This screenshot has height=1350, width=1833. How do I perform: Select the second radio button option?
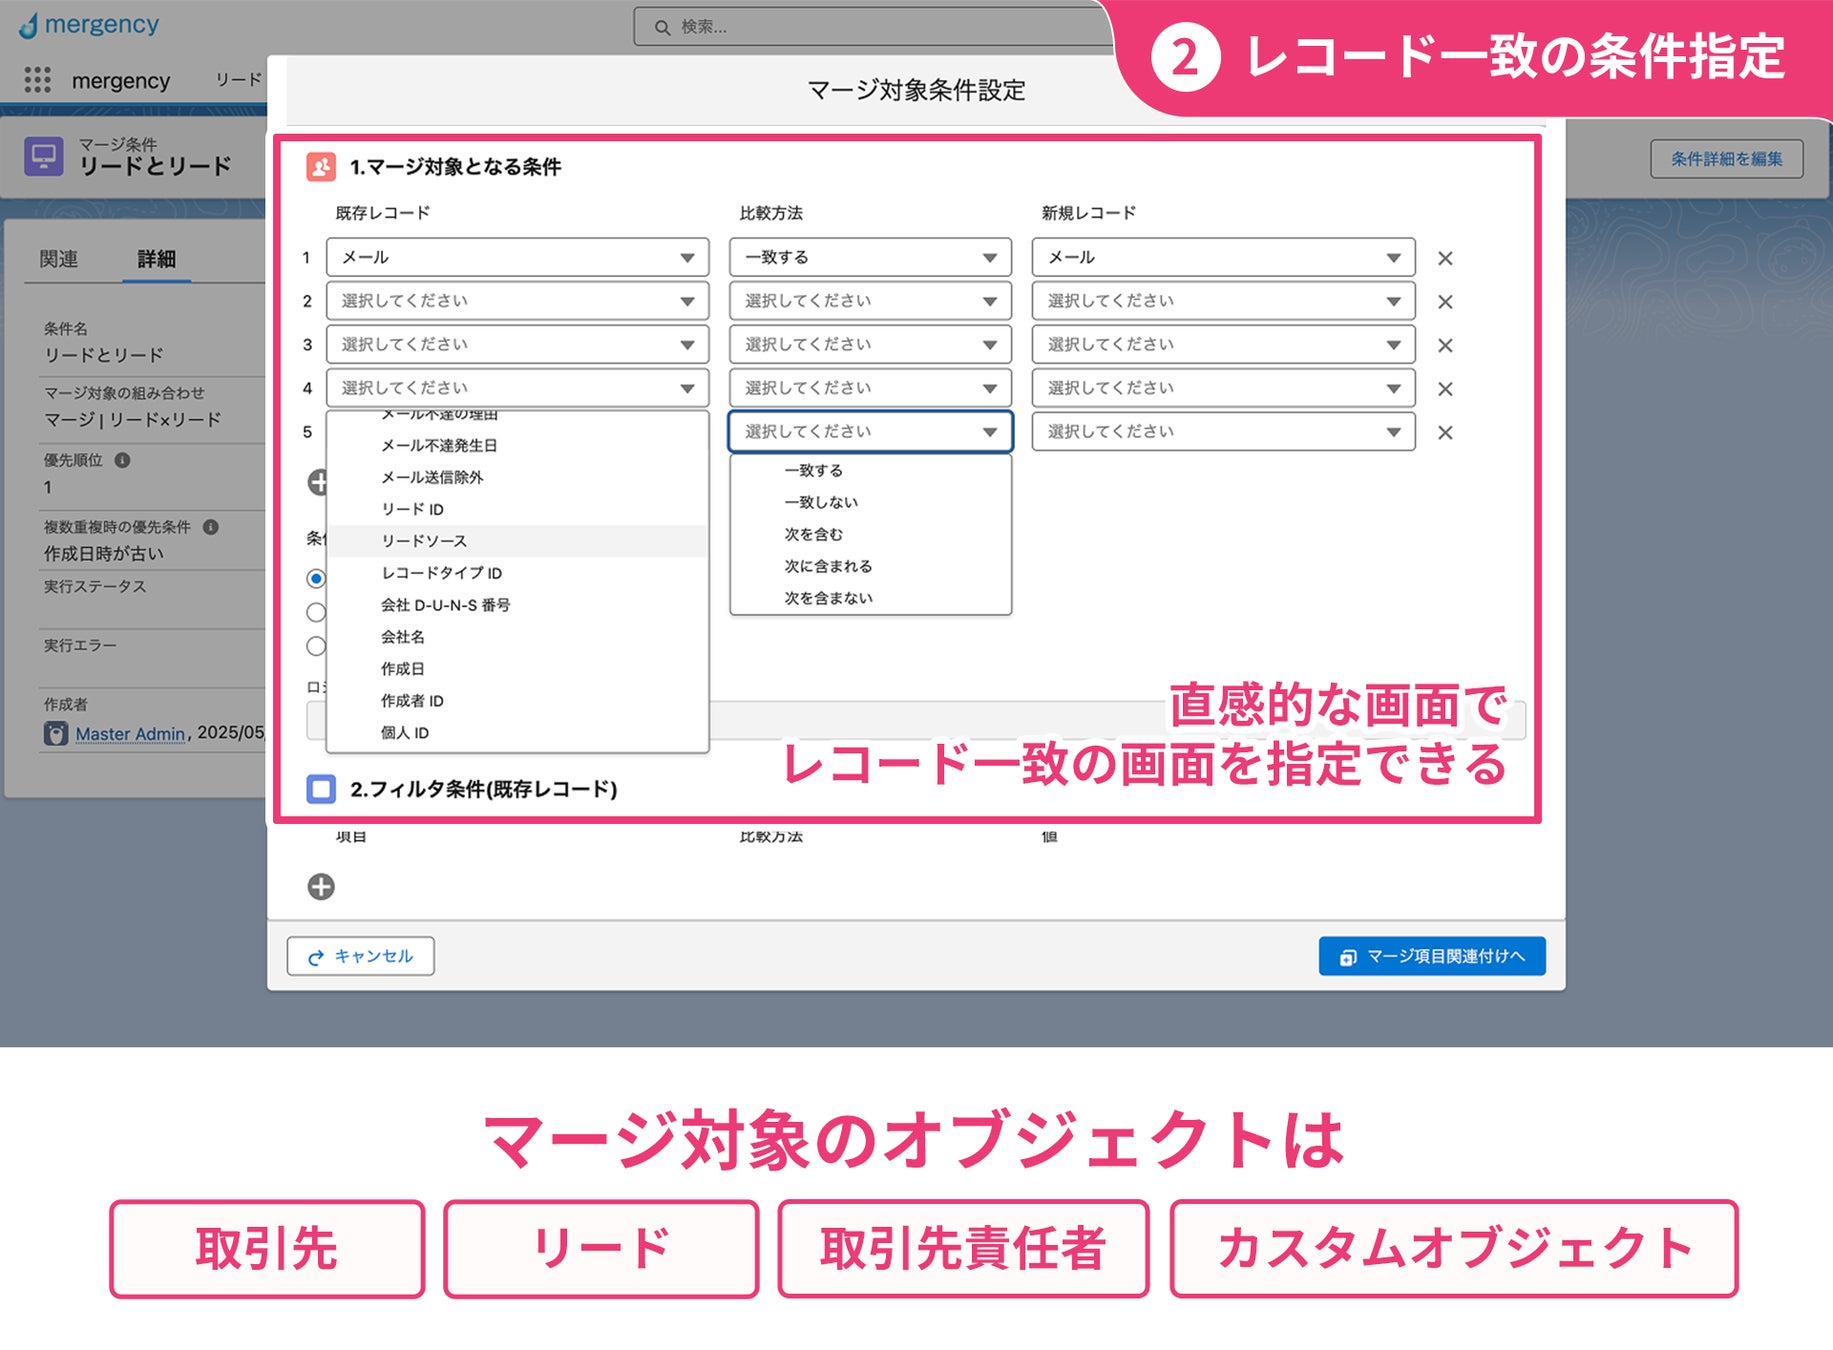coord(316,612)
